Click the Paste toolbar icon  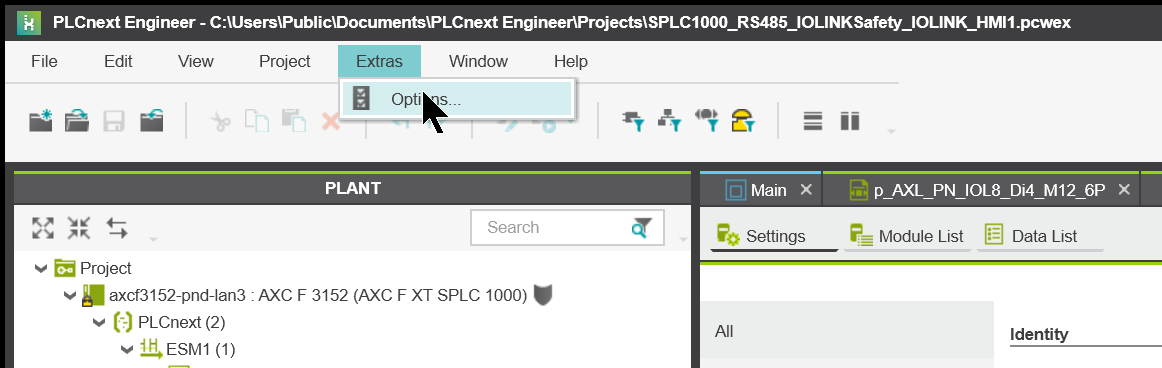(294, 121)
